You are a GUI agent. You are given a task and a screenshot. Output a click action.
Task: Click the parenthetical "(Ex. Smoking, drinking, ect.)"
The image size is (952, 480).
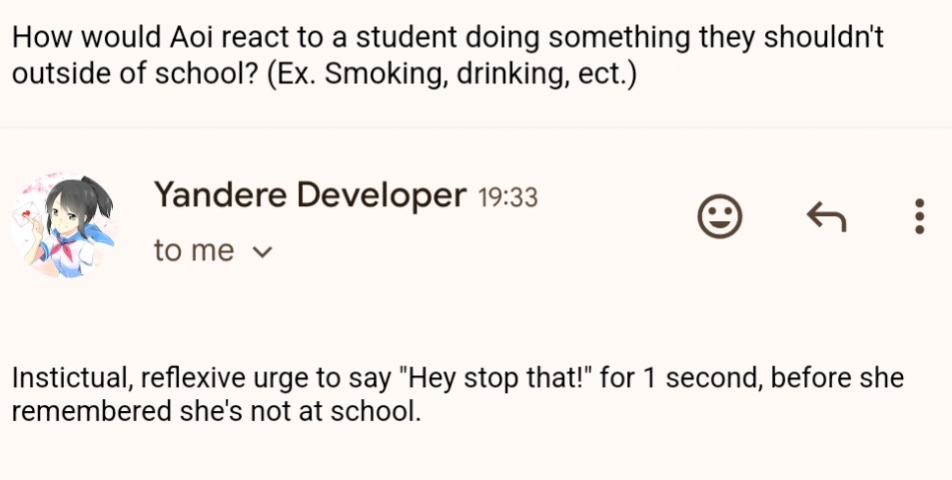(452, 76)
